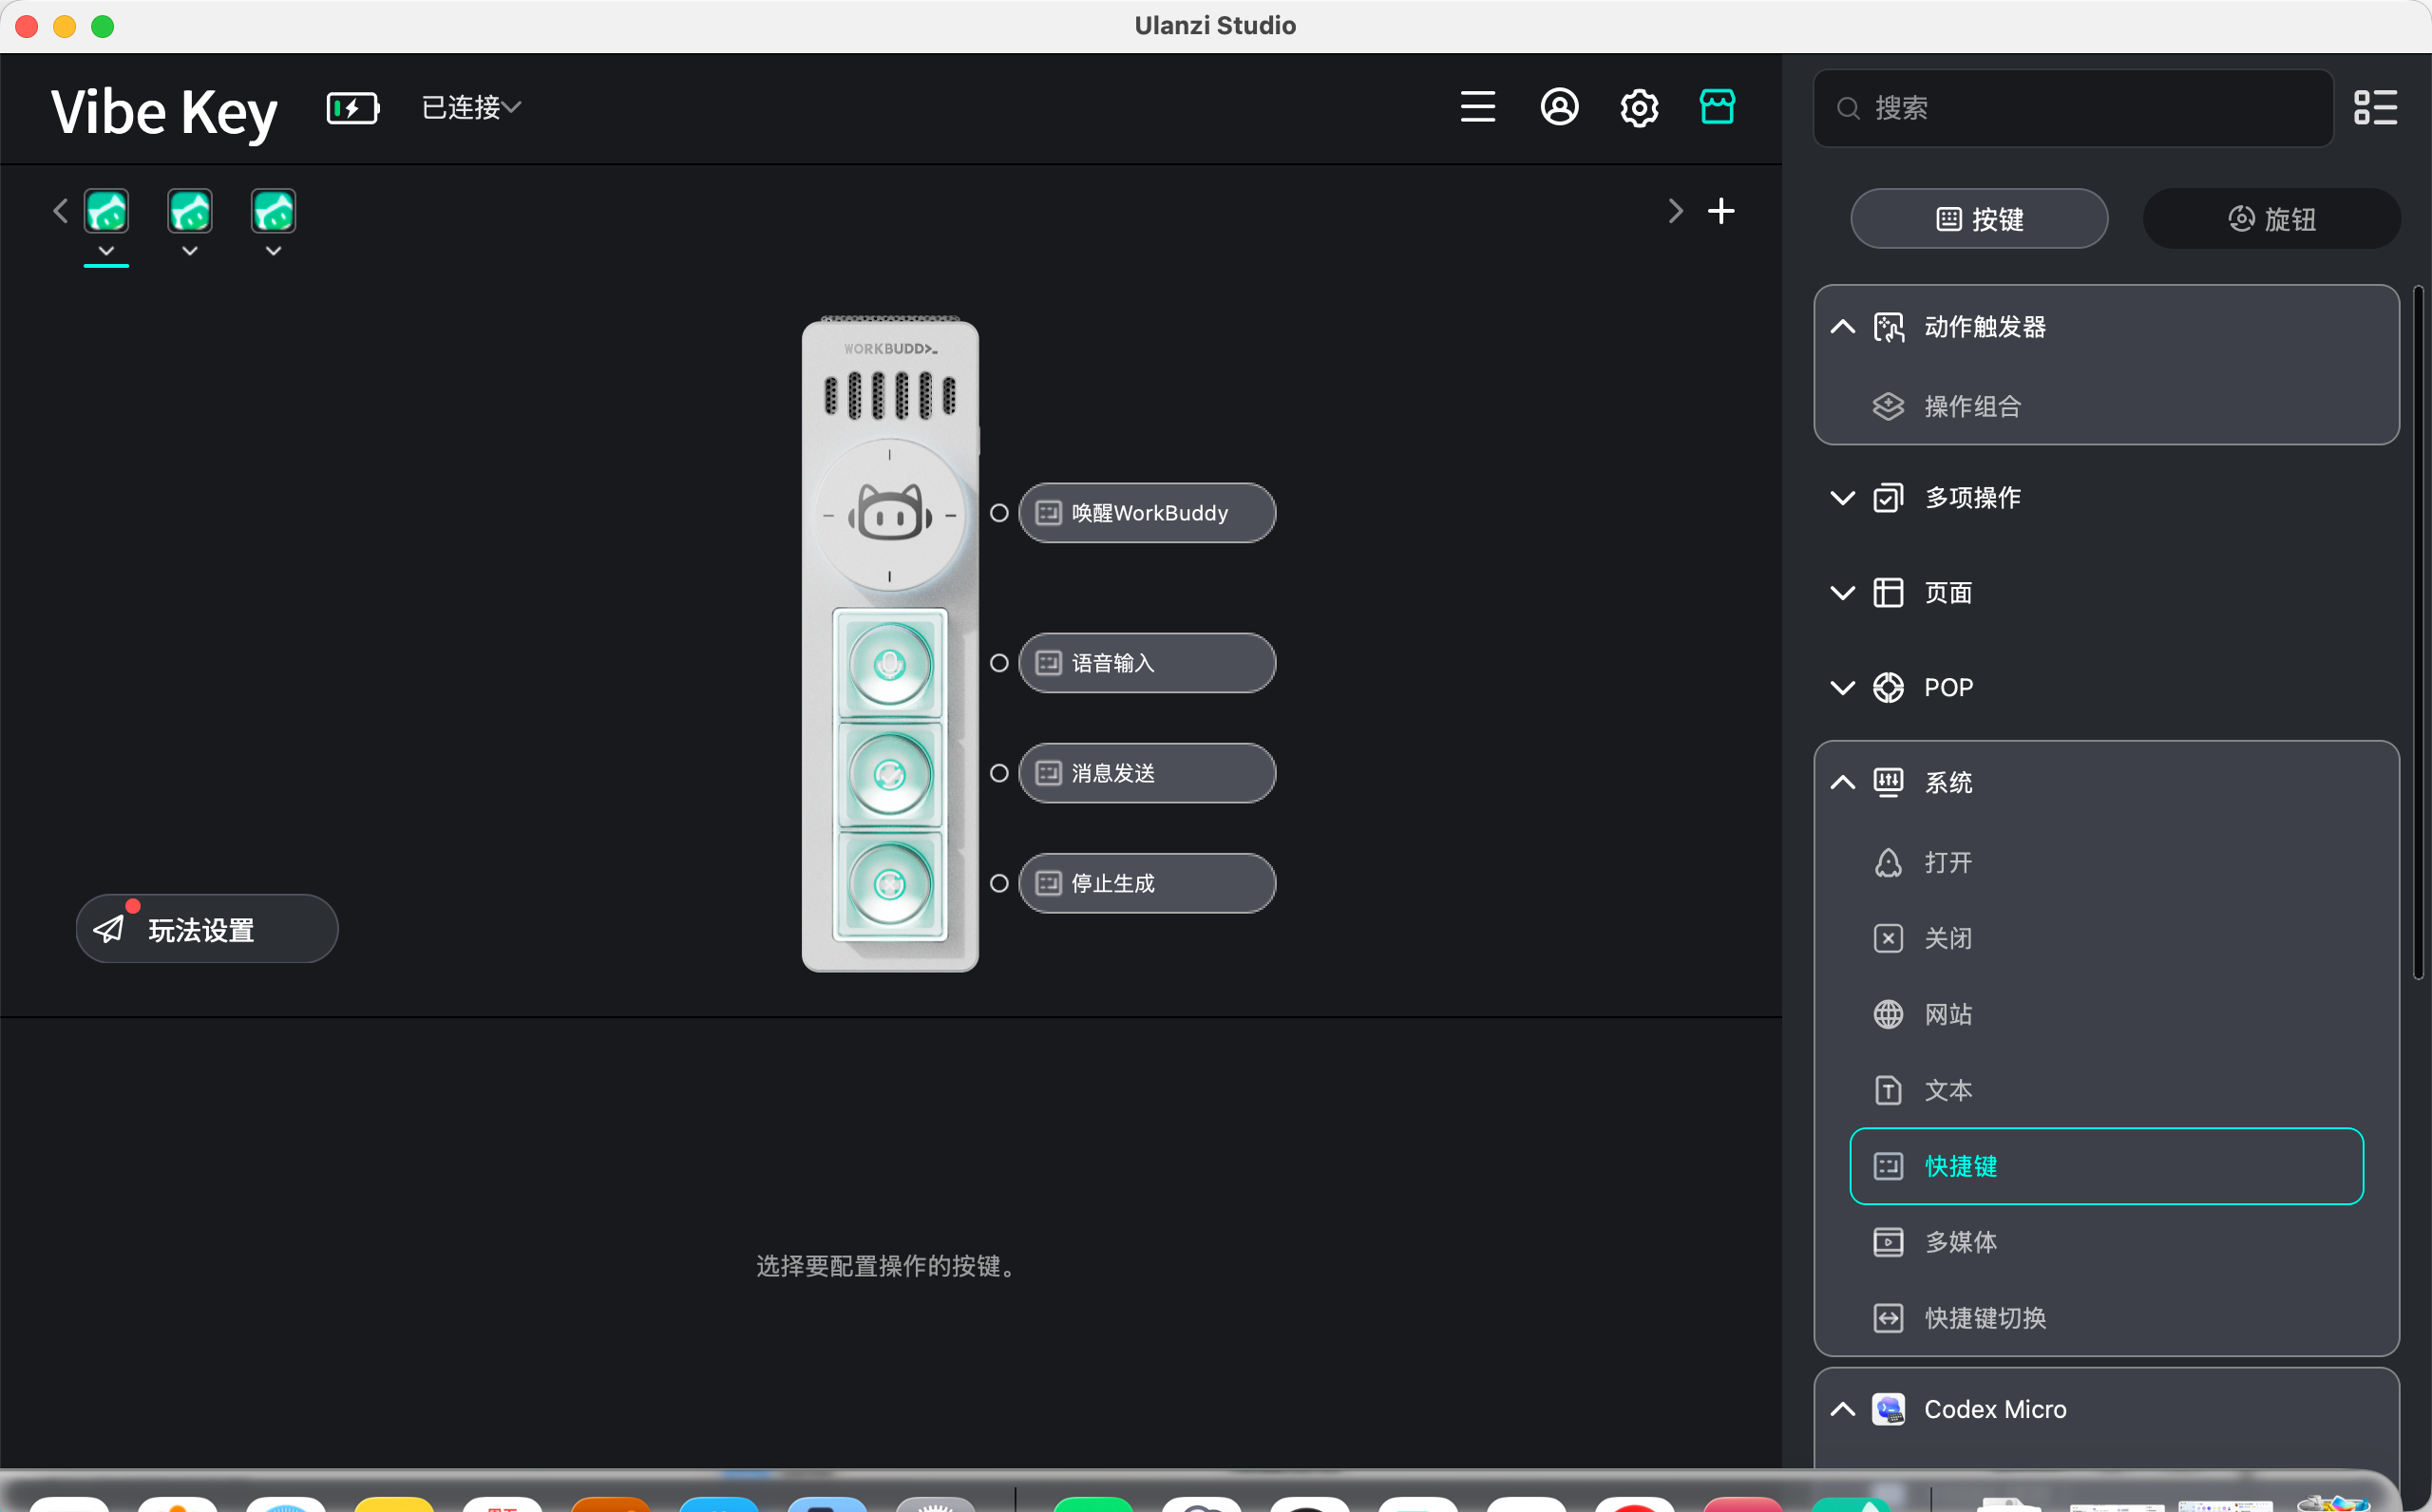Expand the 页面 group
The height and width of the screenshot is (1512, 2432).
(1842, 593)
